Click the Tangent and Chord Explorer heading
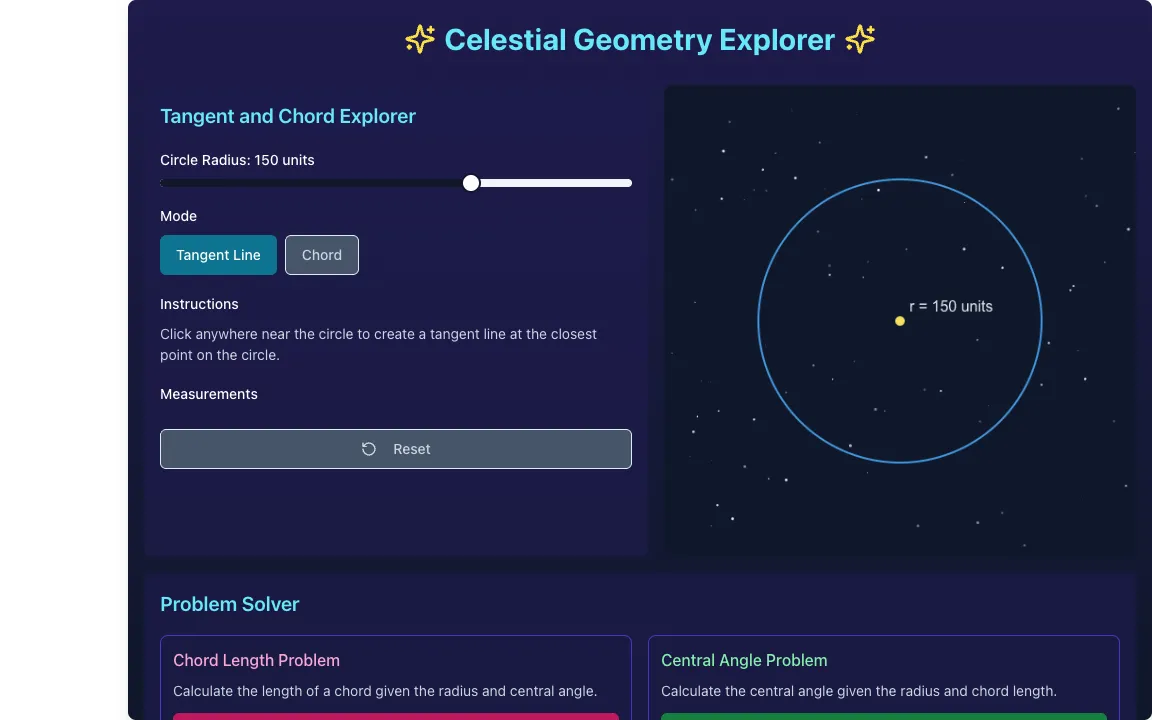 (x=288, y=116)
